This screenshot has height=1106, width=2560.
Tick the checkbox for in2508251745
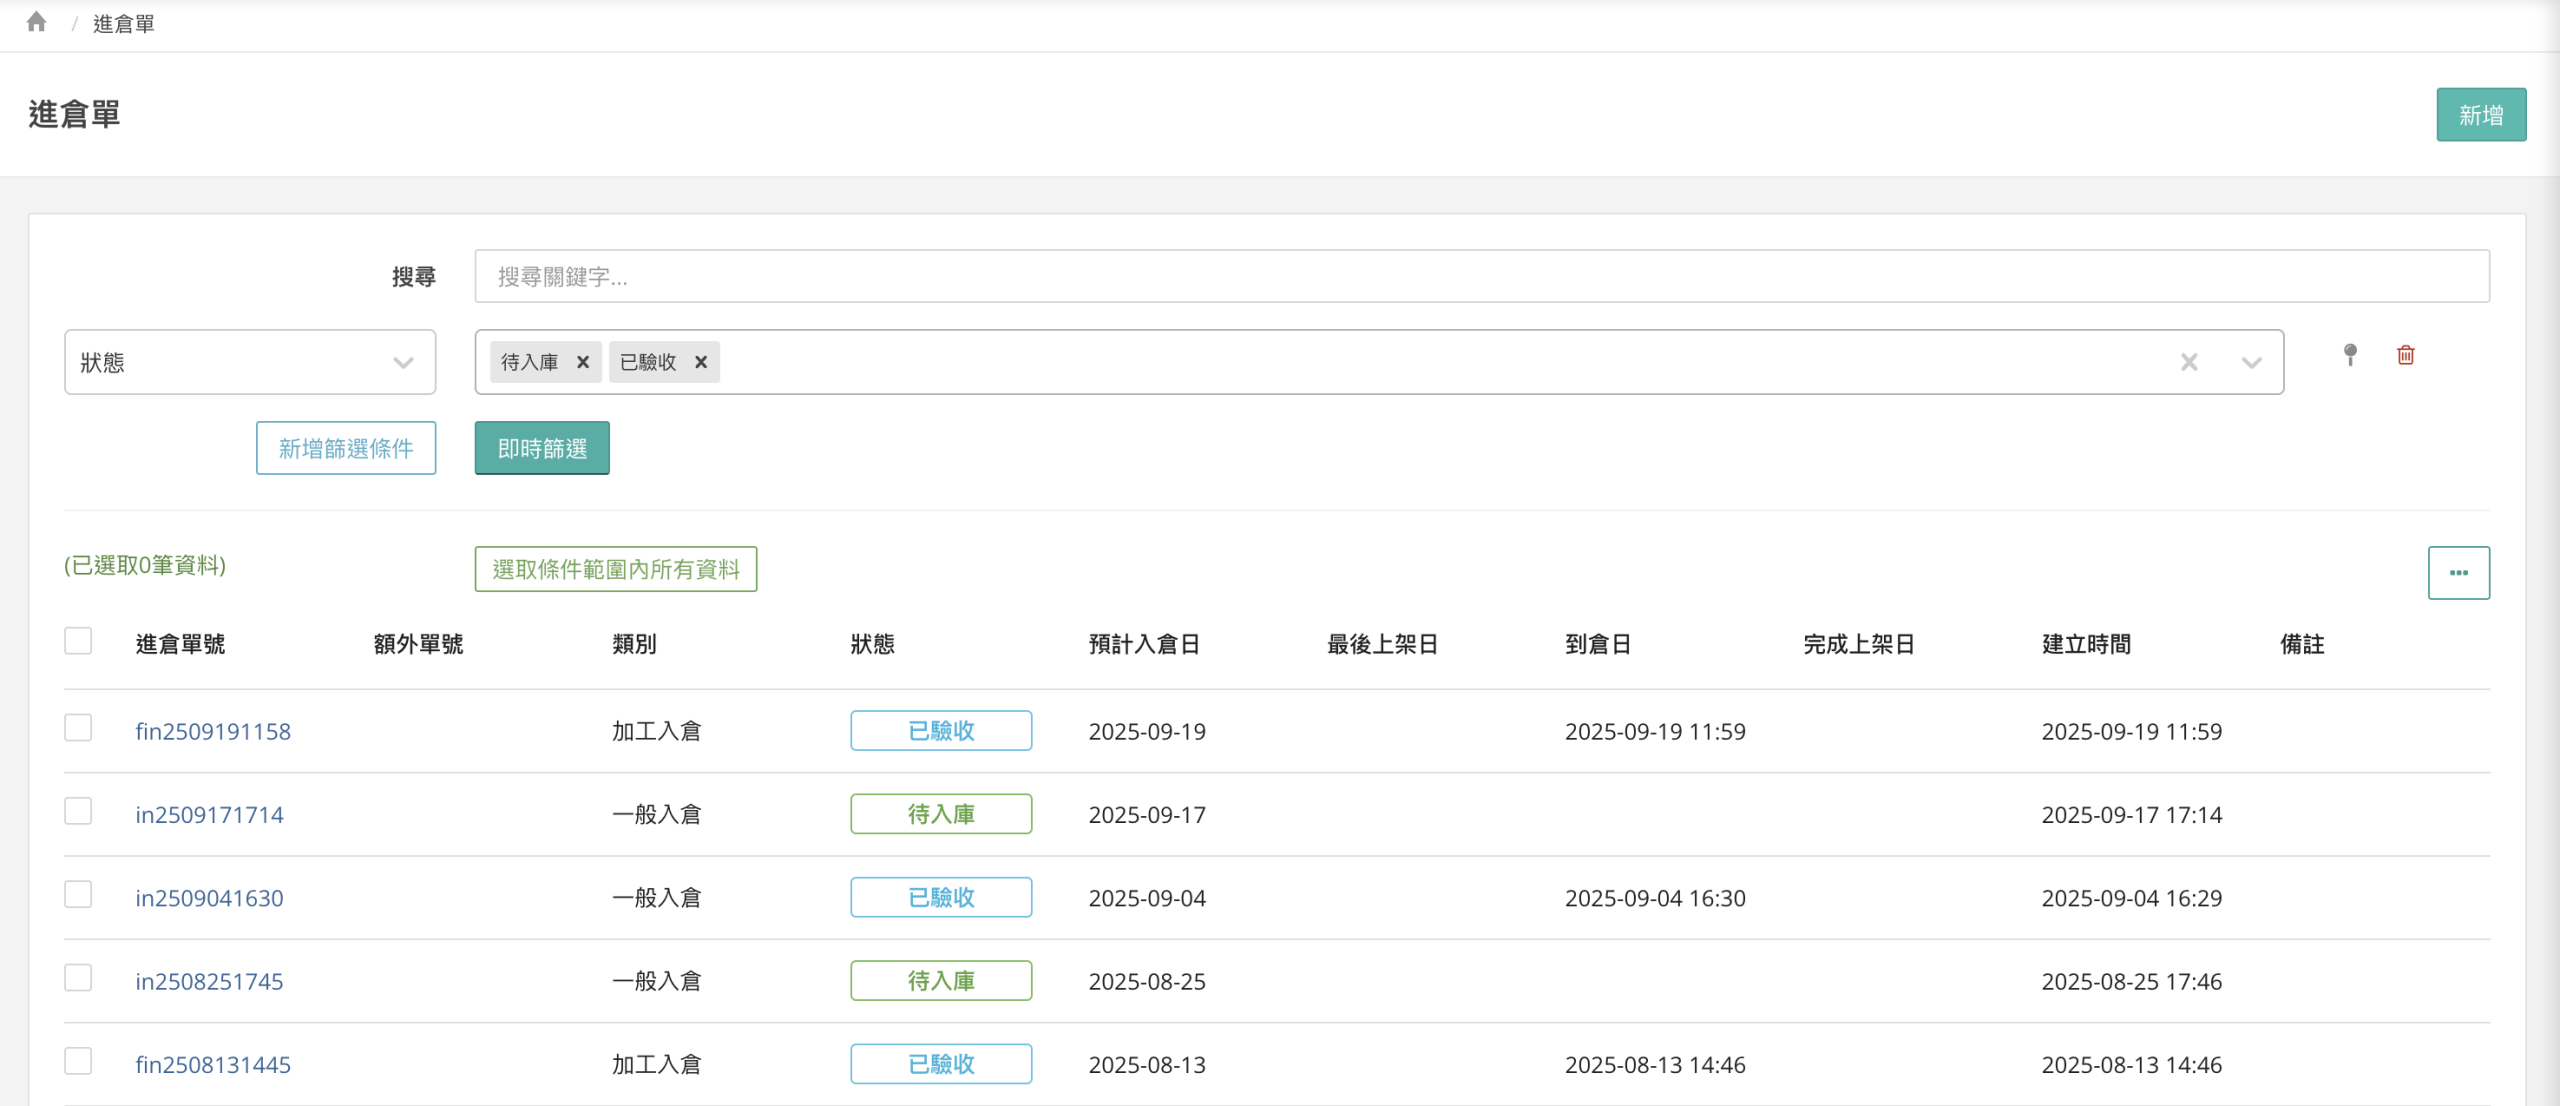(x=78, y=978)
